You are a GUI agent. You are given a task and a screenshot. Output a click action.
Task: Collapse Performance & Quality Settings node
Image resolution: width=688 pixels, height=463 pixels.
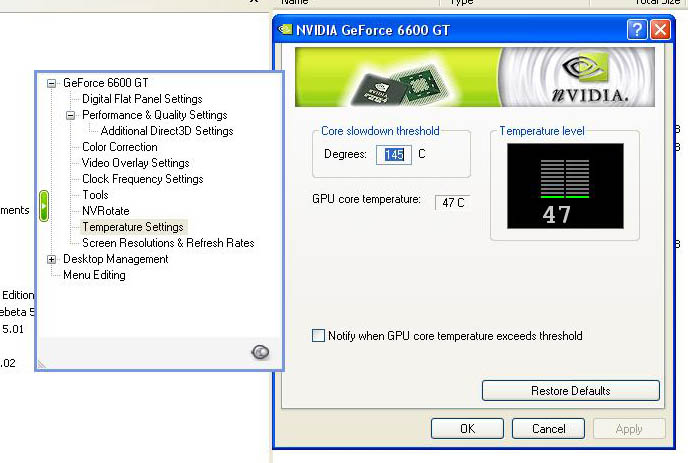pos(70,115)
